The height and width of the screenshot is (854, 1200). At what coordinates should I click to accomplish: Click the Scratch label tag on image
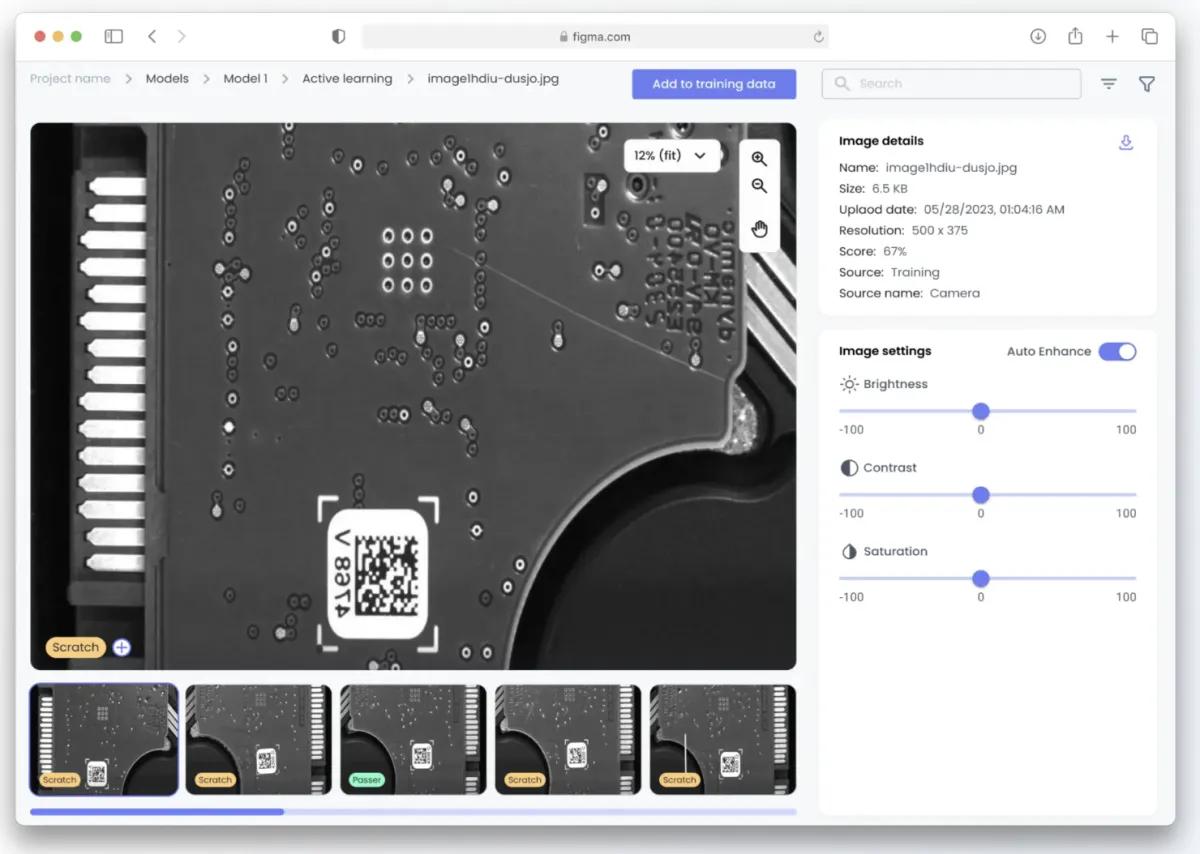76,647
